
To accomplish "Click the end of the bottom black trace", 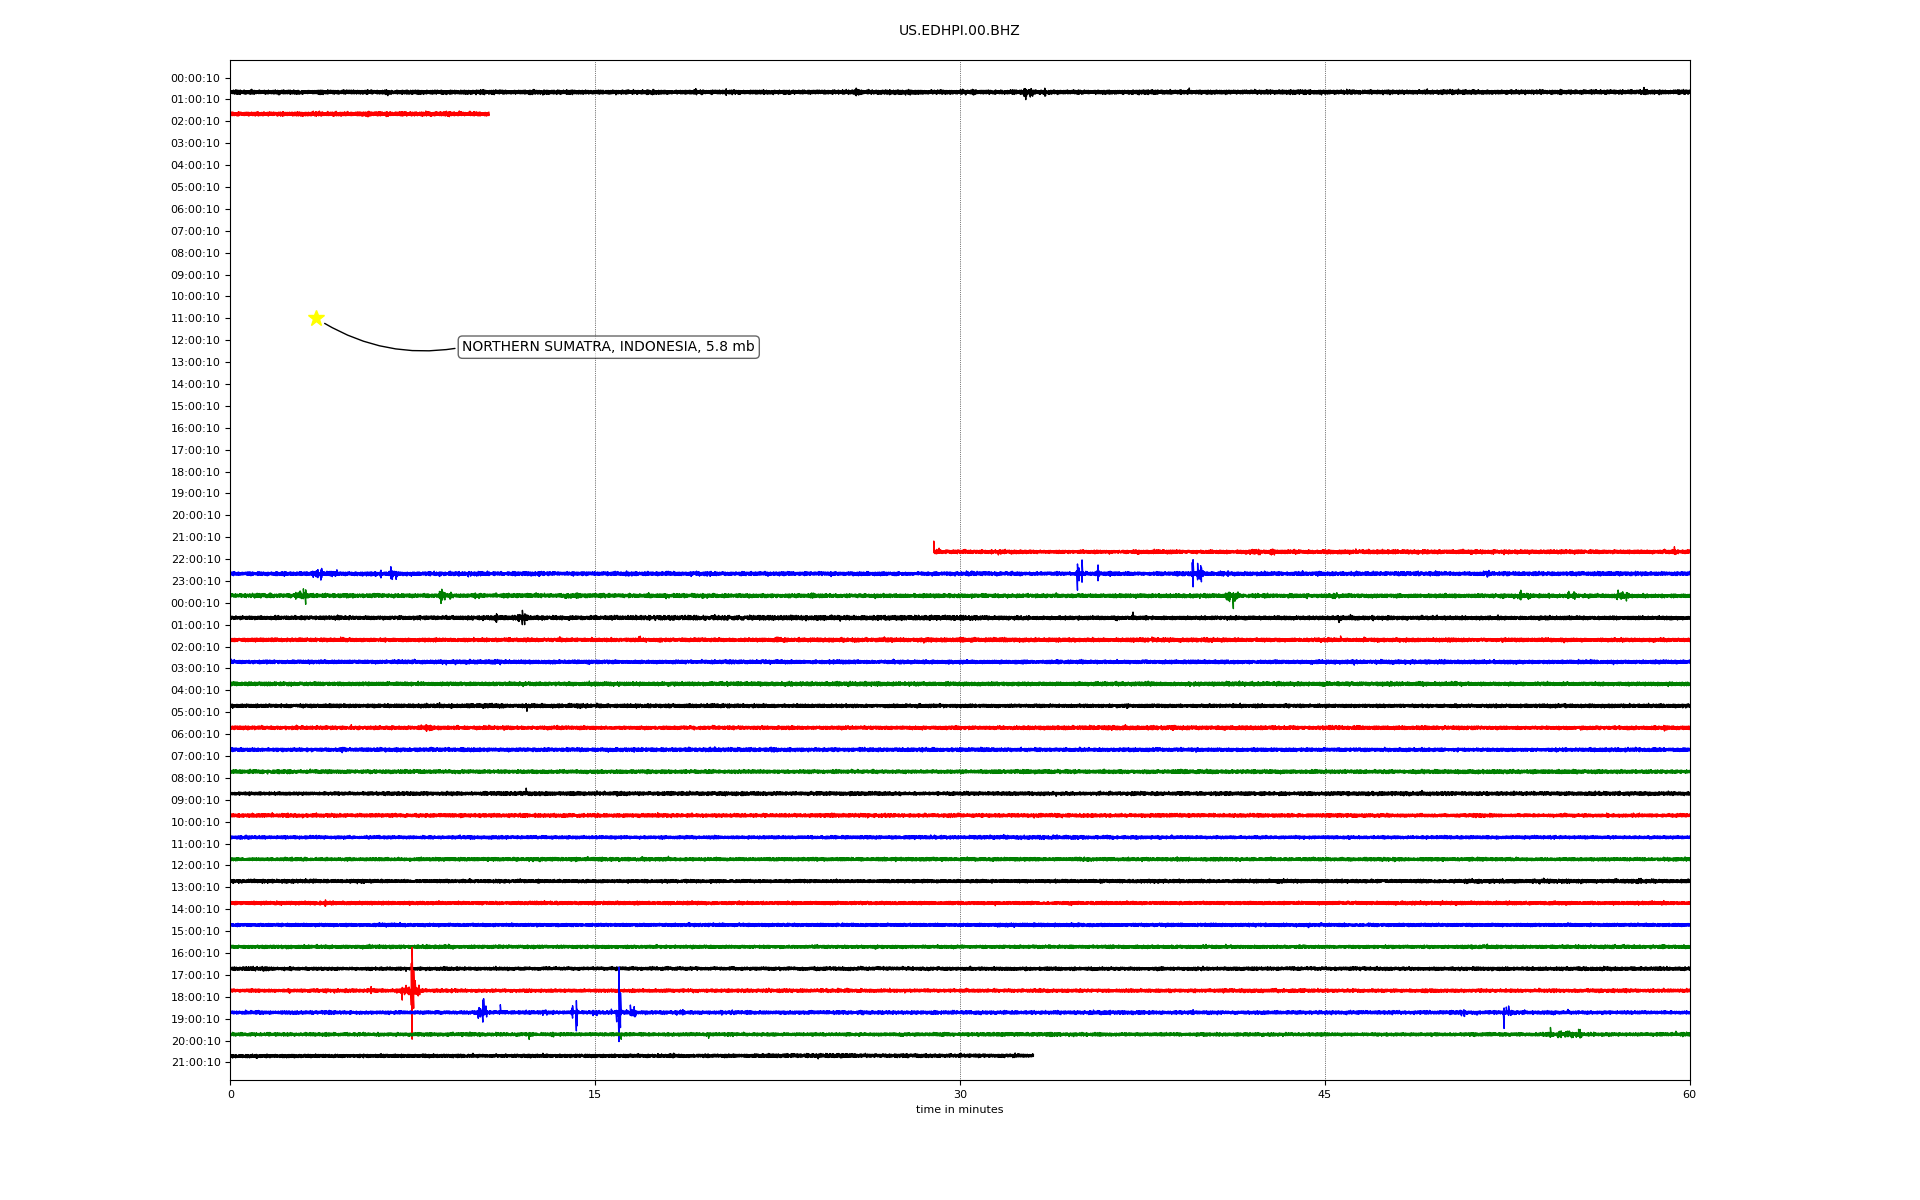I will point(1031,1055).
